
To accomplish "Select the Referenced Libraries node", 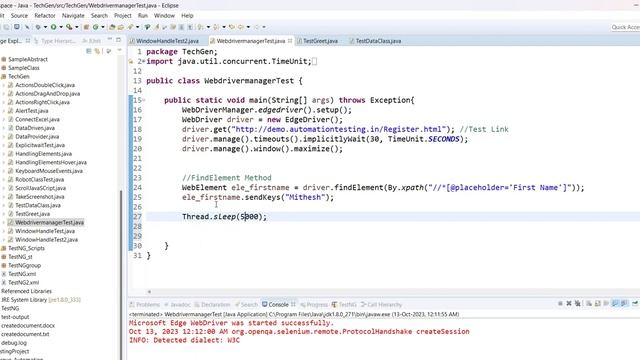I will (x=27, y=291).
